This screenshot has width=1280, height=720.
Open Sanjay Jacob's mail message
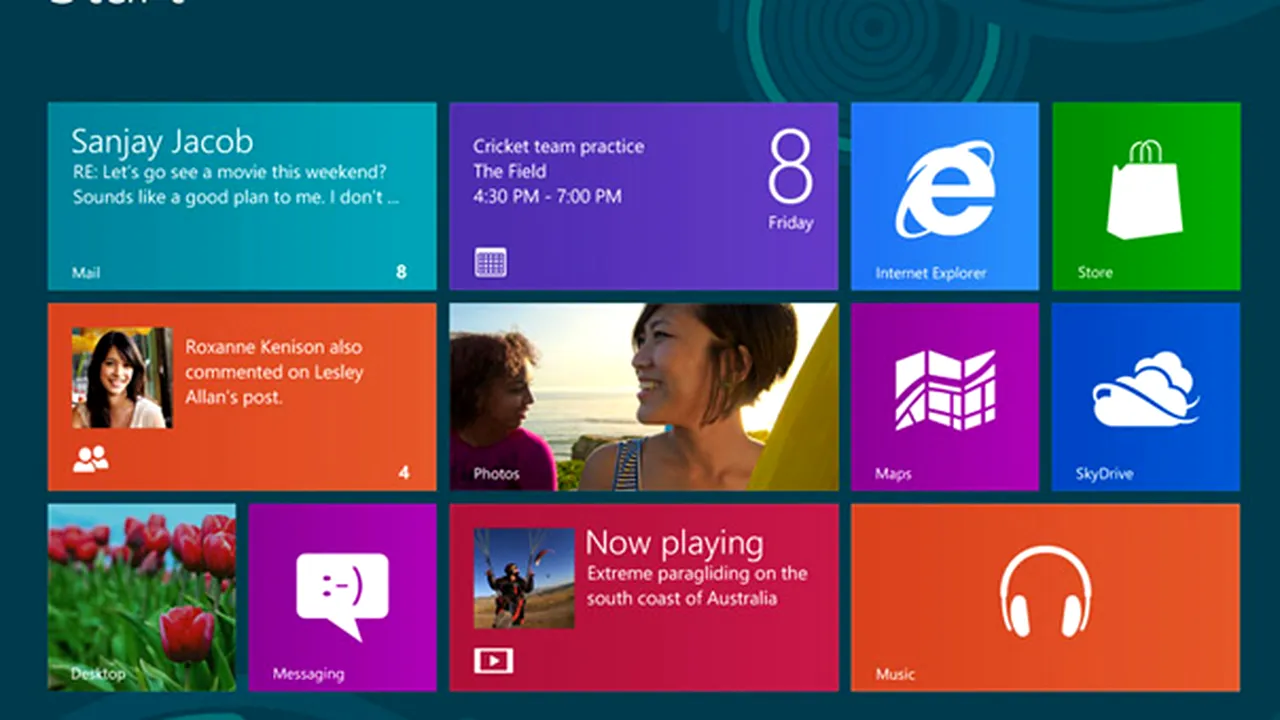tap(242, 196)
